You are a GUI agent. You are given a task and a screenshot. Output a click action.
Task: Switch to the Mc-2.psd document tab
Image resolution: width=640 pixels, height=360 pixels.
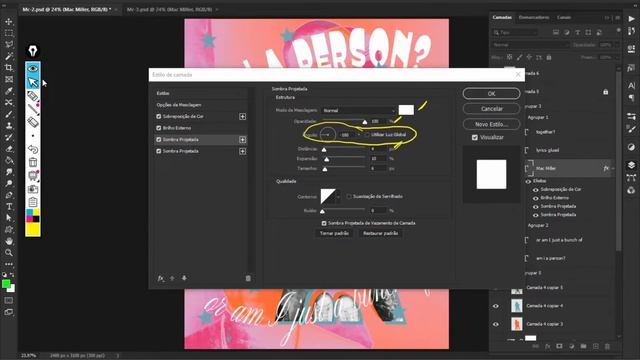67,9
